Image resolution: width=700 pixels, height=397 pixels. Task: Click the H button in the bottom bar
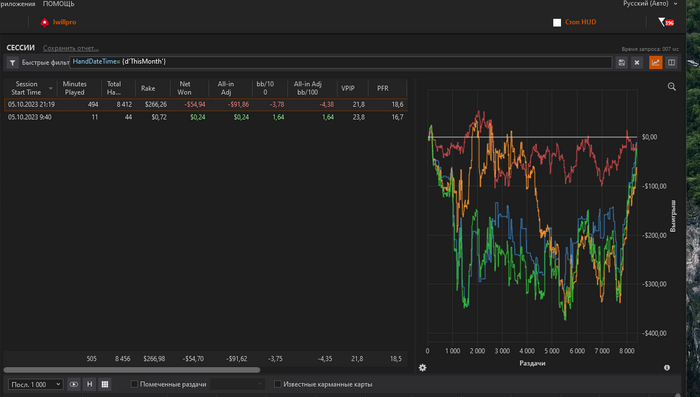[x=89, y=384]
